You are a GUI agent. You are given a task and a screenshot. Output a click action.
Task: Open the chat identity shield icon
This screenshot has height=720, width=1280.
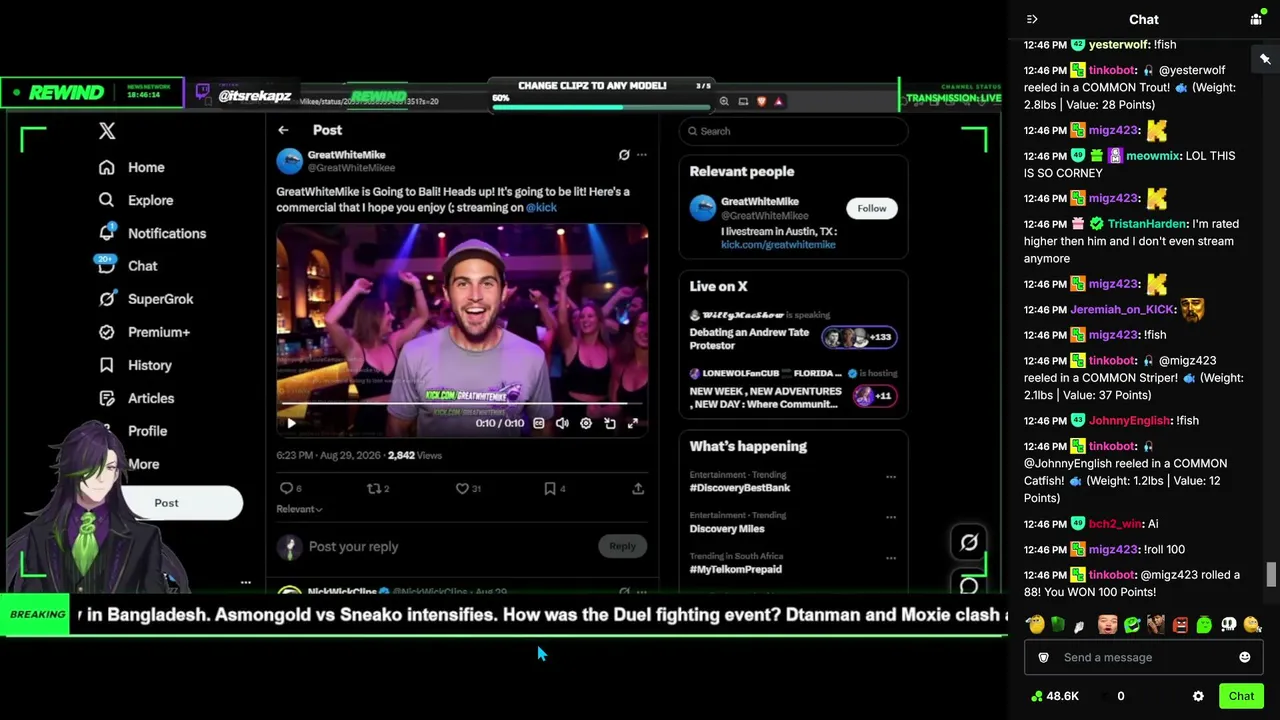coord(1043,657)
